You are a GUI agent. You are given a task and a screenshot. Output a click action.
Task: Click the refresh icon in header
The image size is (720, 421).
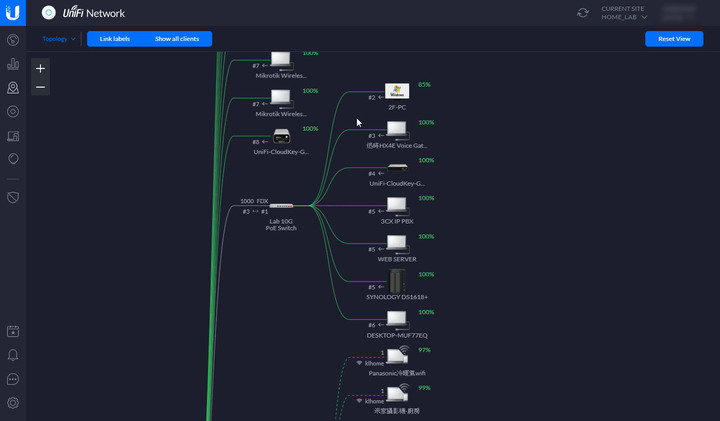(x=583, y=13)
